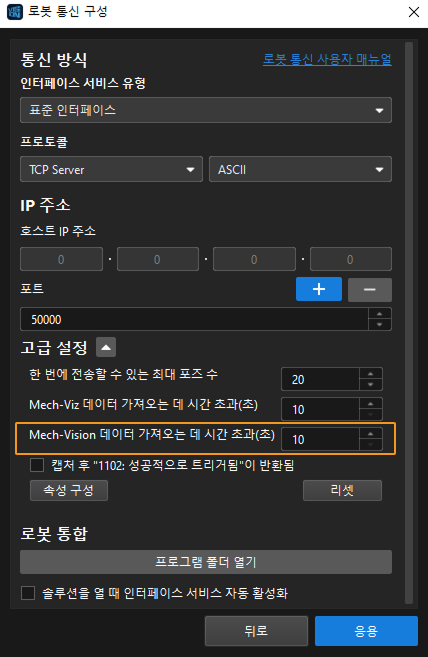Screen dimensions: 428x657
Task: Click the blue 응용 button
Action: pyautogui.click(x=366, y=631)
